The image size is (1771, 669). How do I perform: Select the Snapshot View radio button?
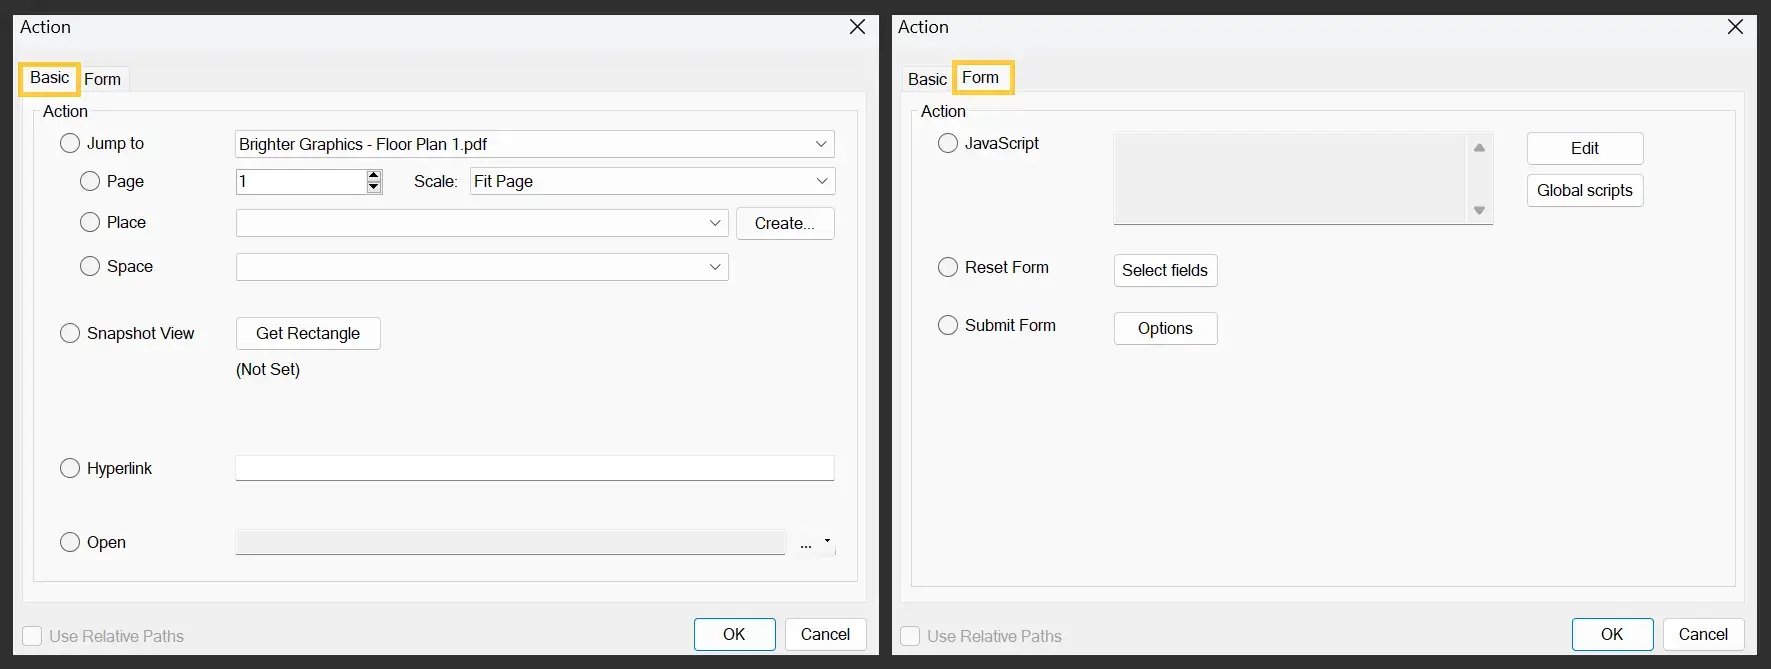coord(70,333)
